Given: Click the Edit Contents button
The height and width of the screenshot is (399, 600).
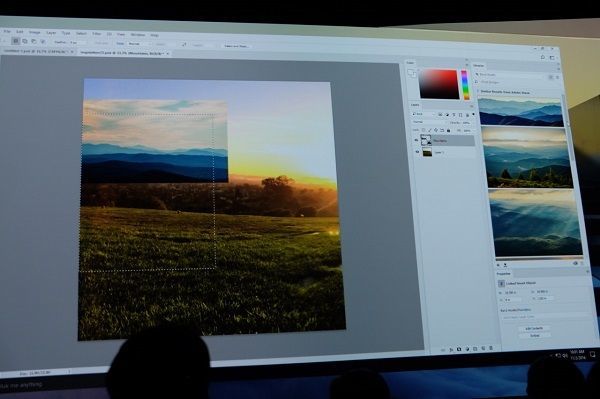Looking at the screenshot, I should pyautogui.click(x=534, y=328).
